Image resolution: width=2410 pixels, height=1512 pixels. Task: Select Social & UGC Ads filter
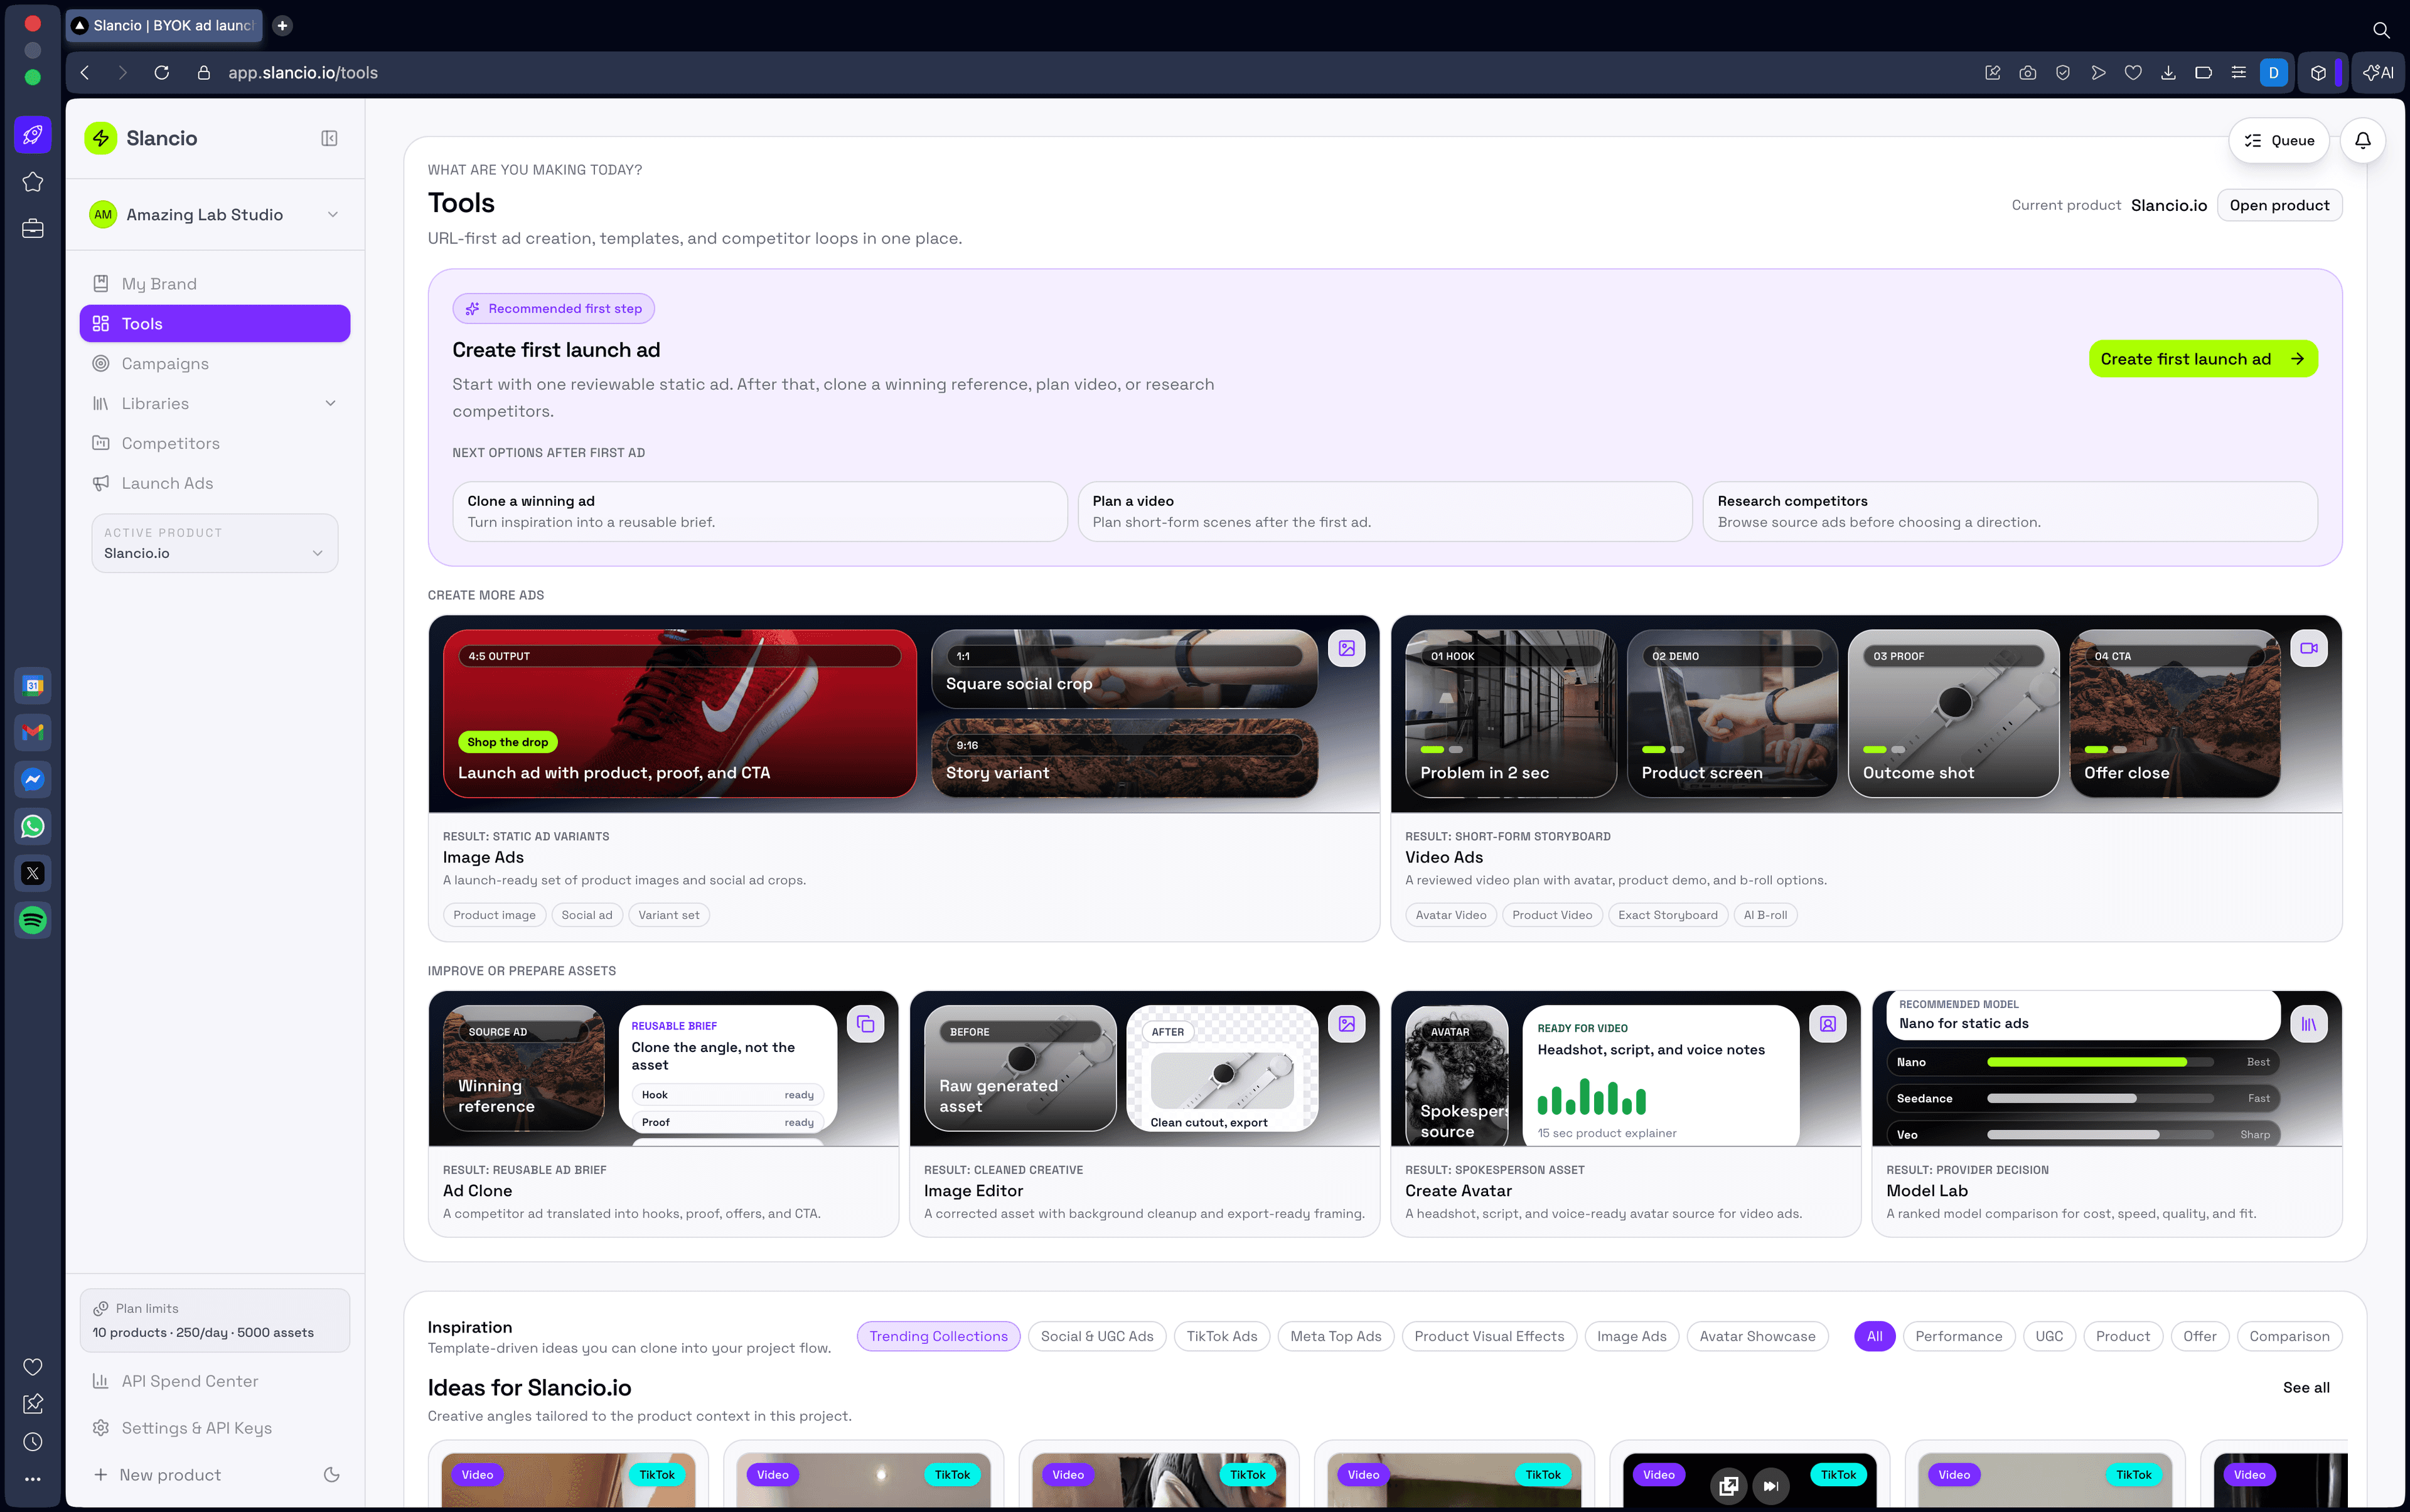click(x=1096, y=1336)
